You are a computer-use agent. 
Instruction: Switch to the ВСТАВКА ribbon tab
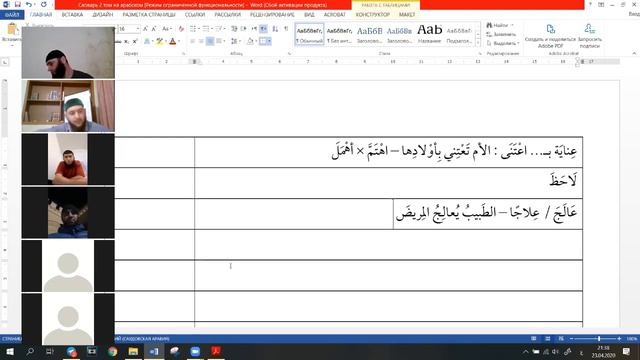pos(72,15)
